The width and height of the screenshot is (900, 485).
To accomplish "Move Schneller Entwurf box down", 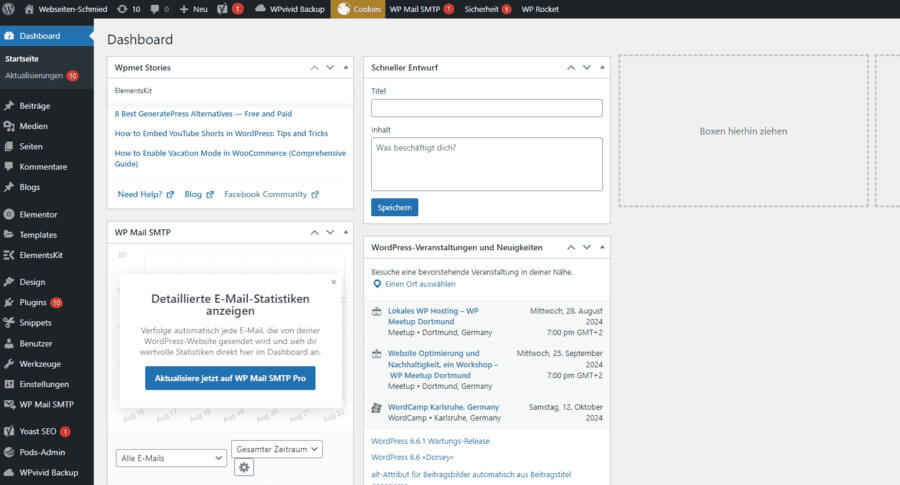I will click(x=587, y=68).
